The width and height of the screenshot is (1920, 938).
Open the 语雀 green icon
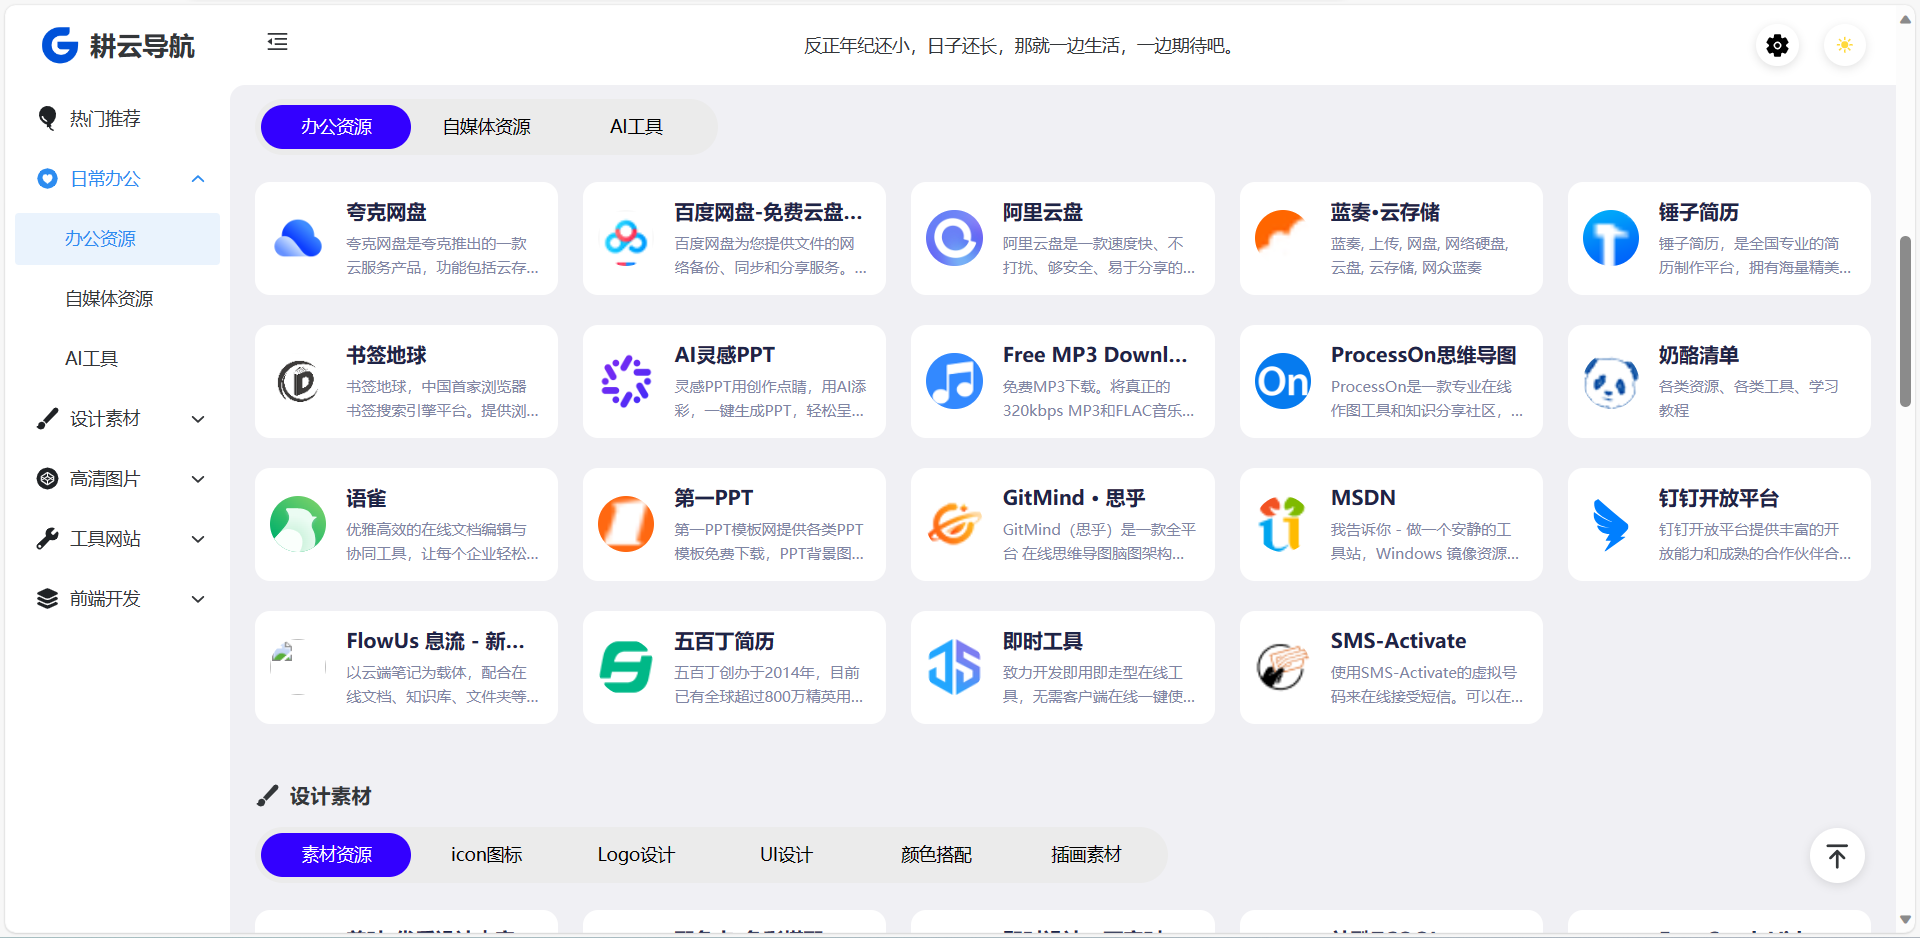pos(298,524)
